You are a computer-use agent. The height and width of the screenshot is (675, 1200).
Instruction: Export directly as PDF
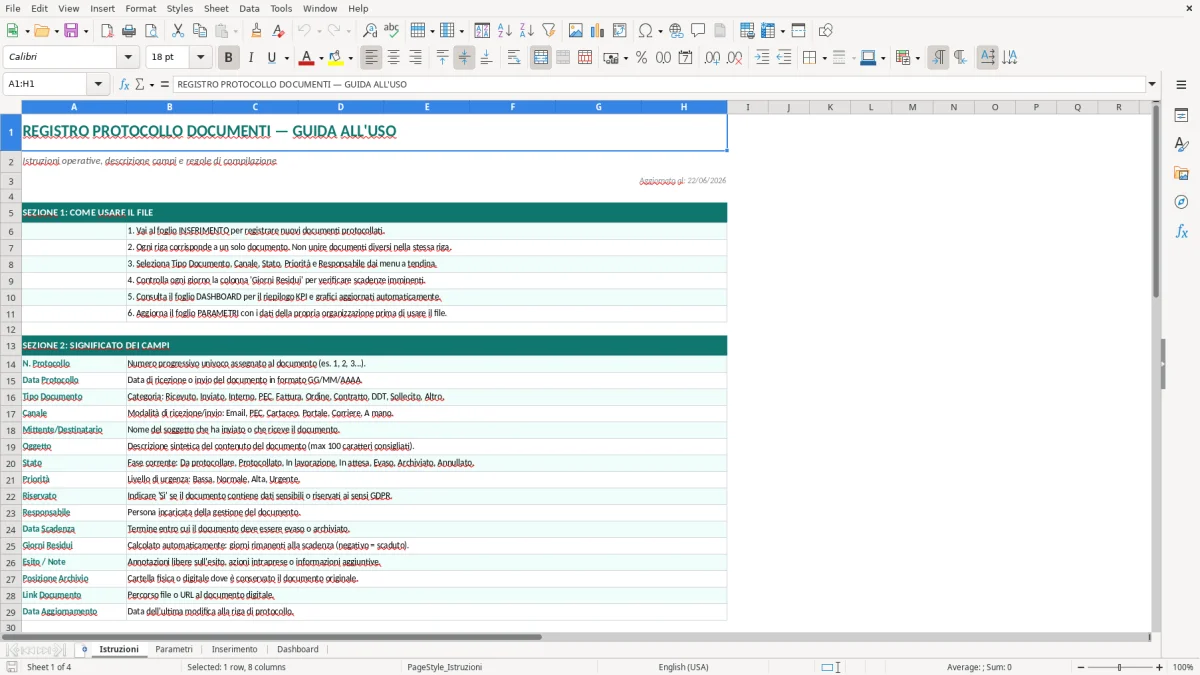tap(107, 31)
